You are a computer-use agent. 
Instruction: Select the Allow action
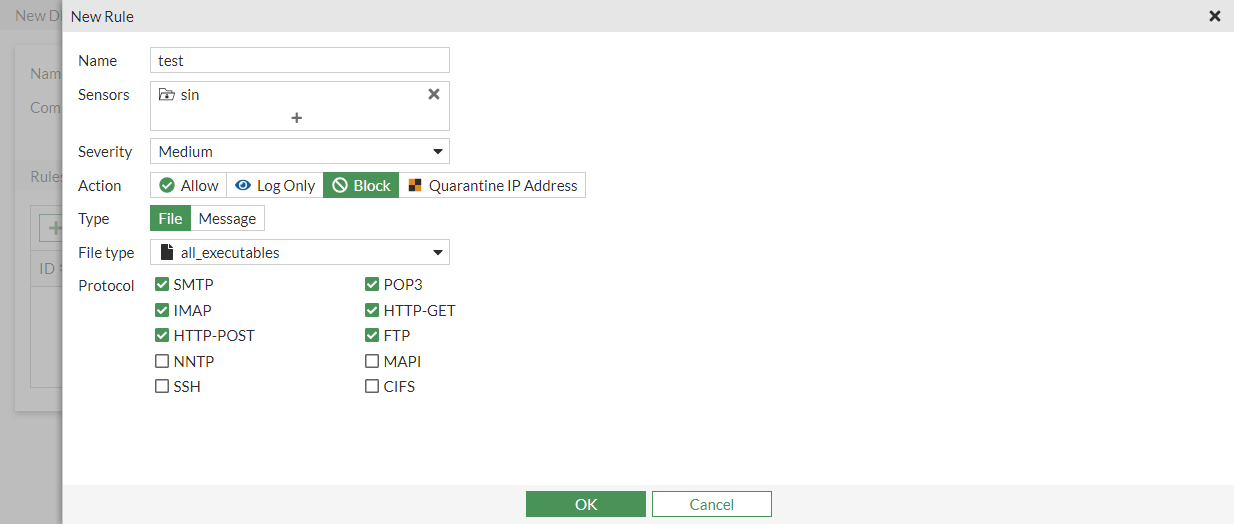[189, 186]
